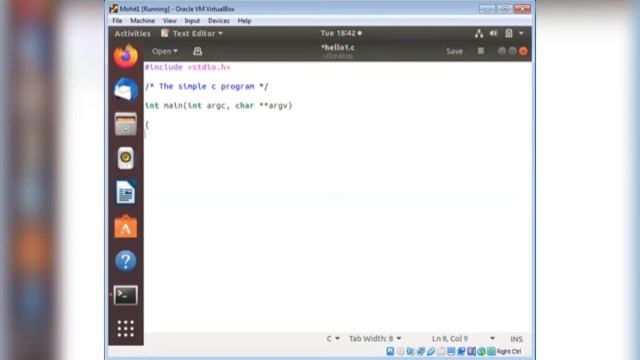Show all applications grid
This screenshot has height=360, width=640.
(126, 329)
